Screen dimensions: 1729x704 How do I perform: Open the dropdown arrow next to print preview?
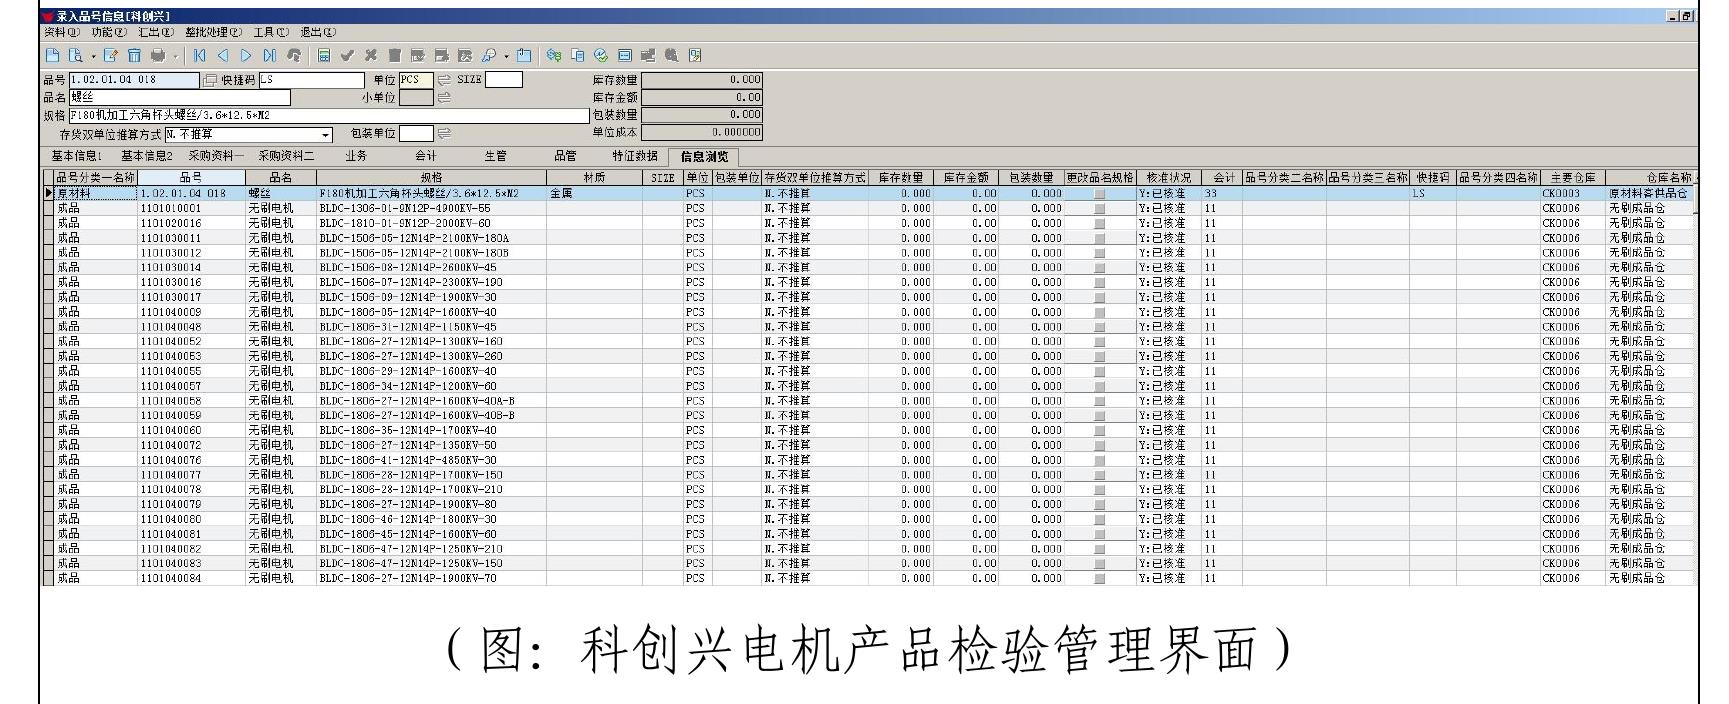pyautogui.click(x=93, y=56)
